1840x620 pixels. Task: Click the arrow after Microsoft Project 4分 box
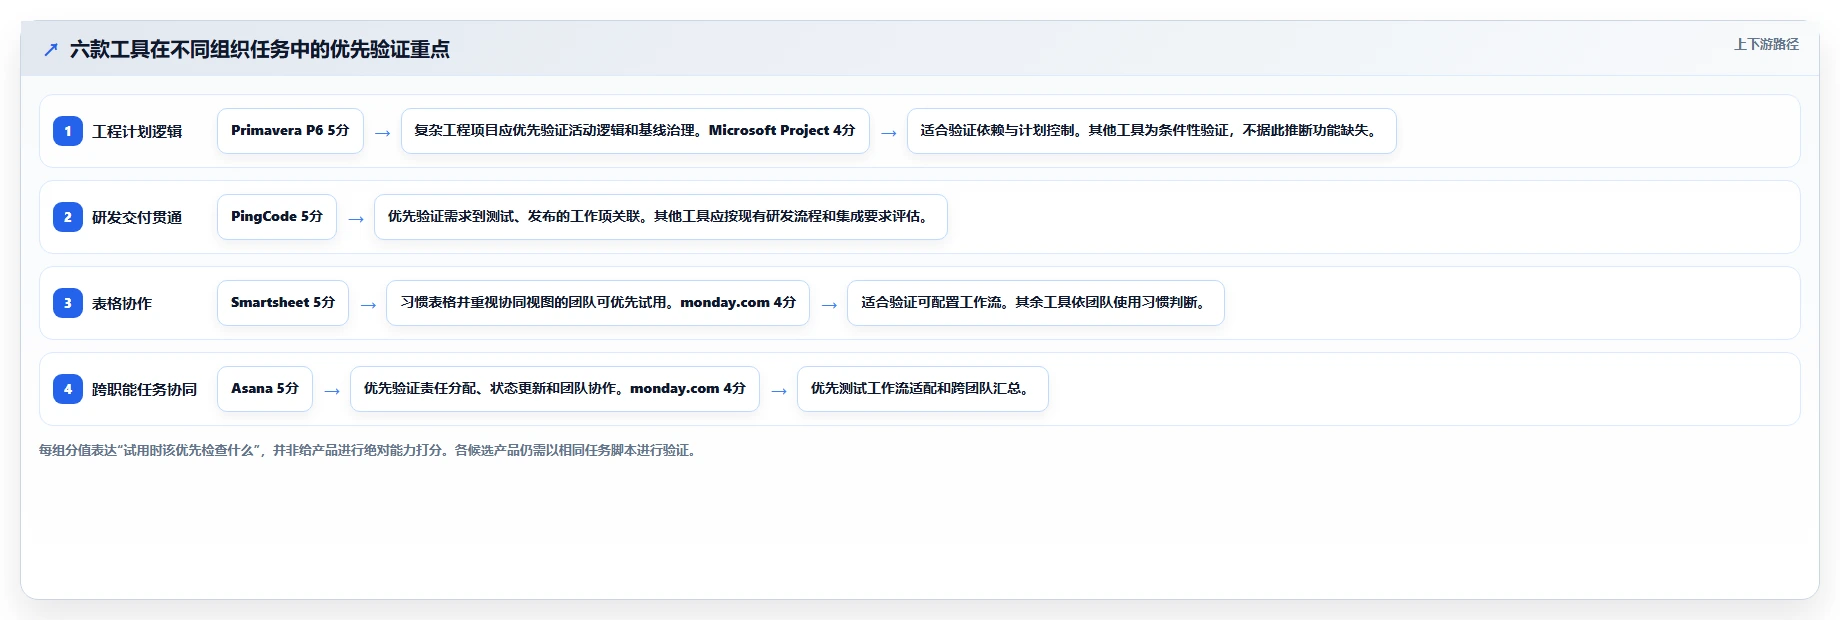(889, 132)
